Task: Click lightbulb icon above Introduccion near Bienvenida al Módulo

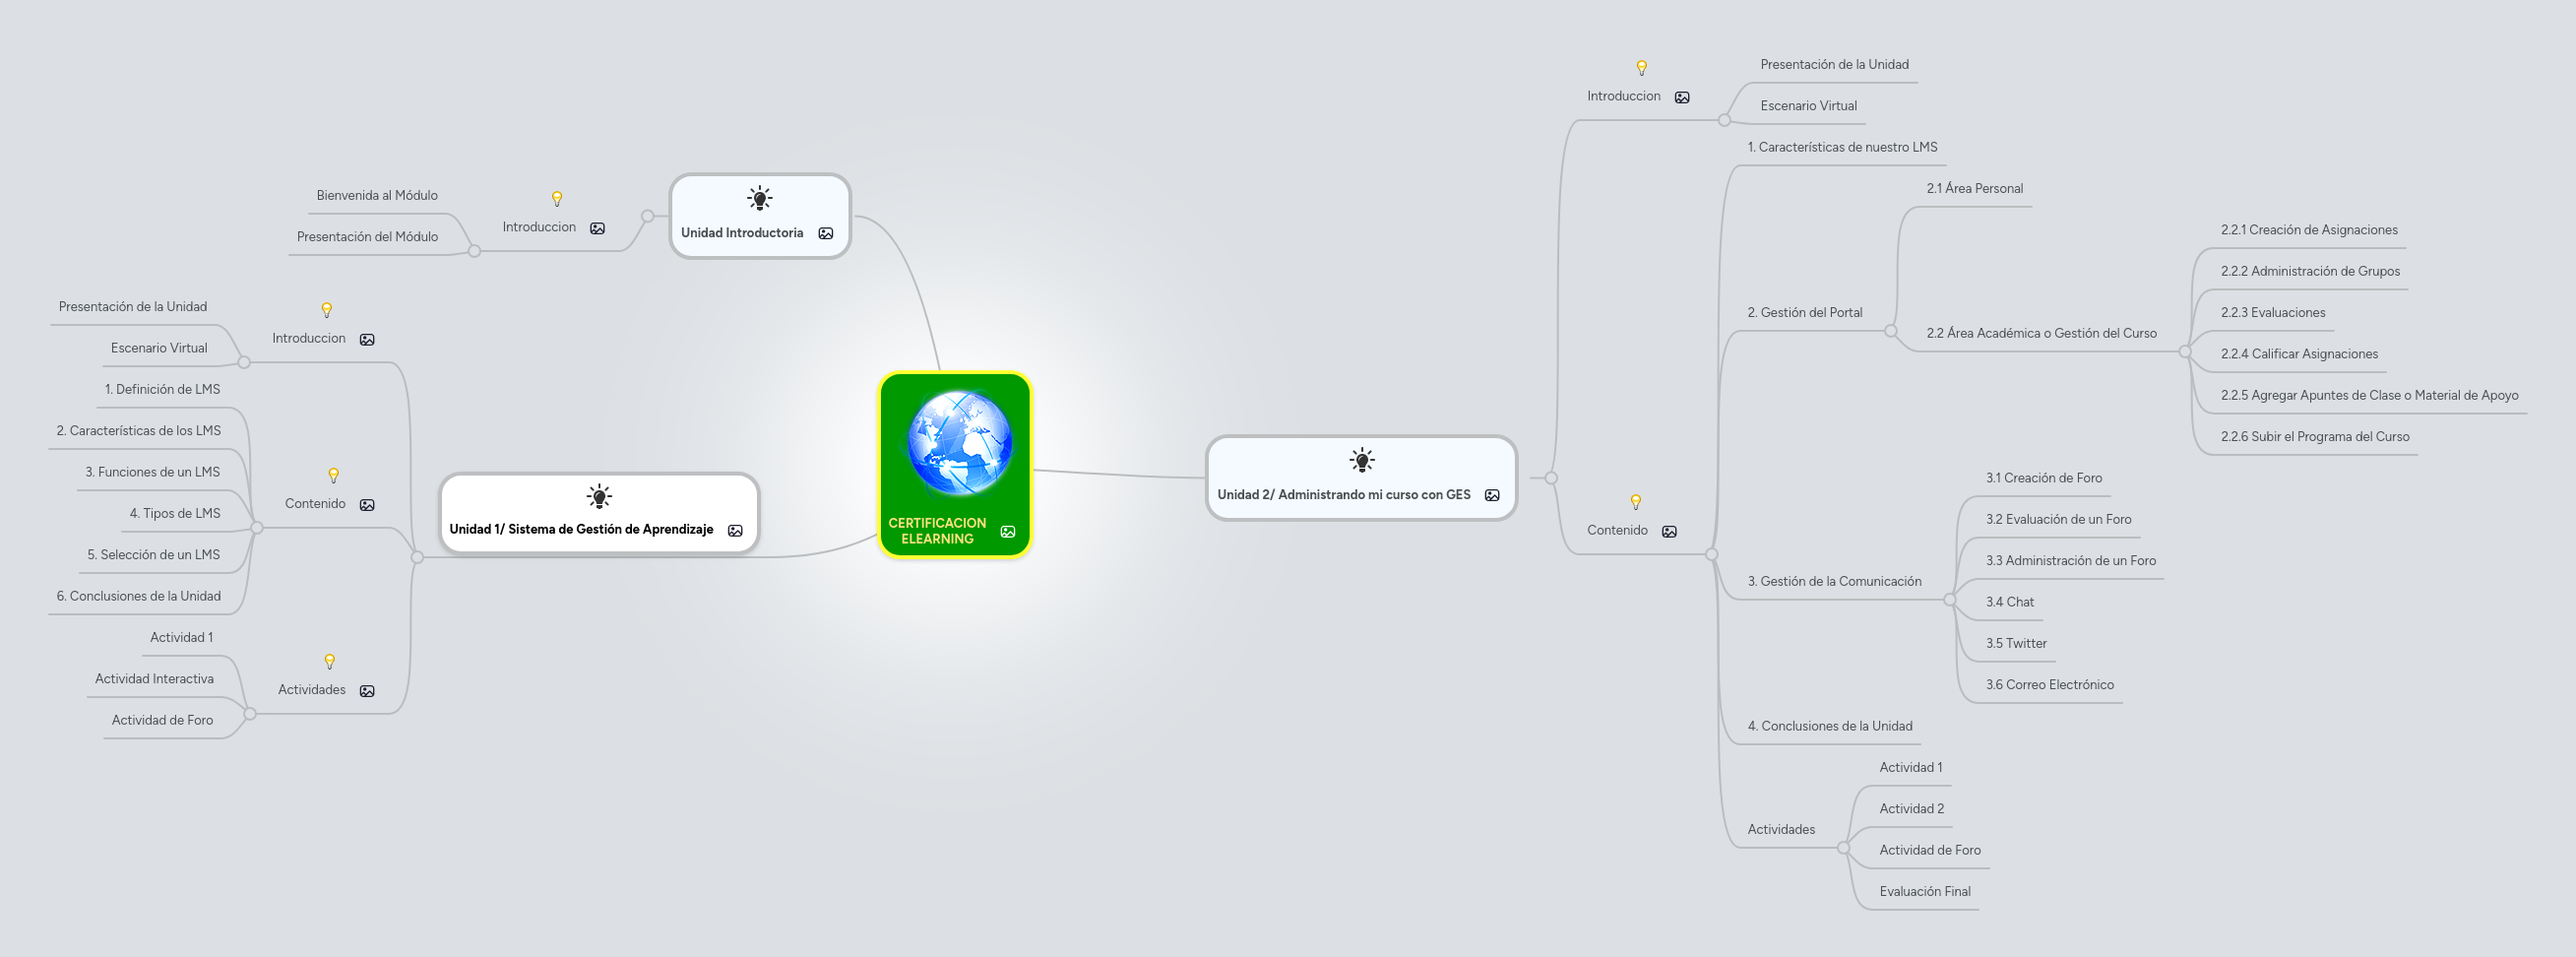Action: (x=557, y=198)
